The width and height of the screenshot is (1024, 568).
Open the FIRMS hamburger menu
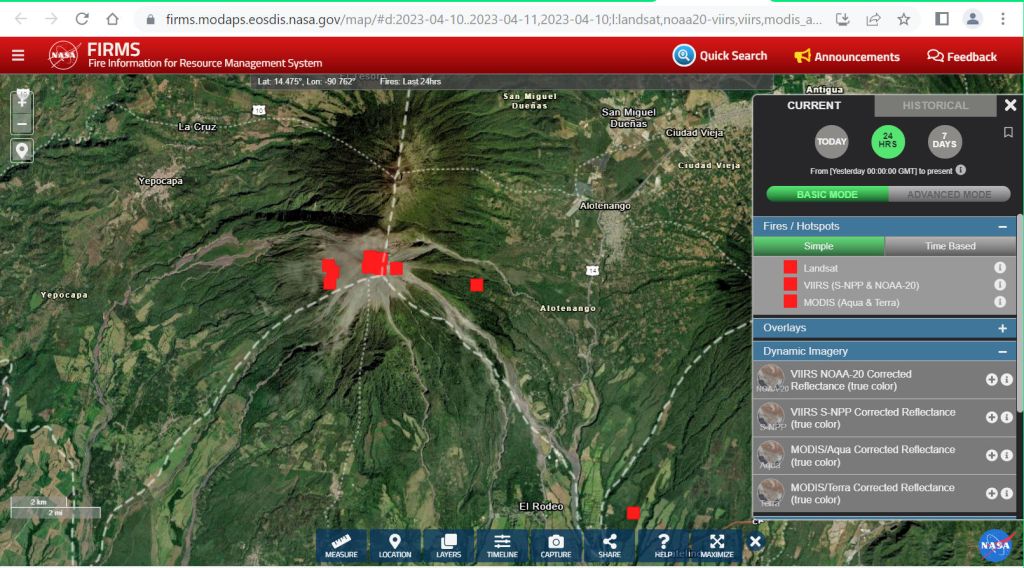(x=18, y=56)
